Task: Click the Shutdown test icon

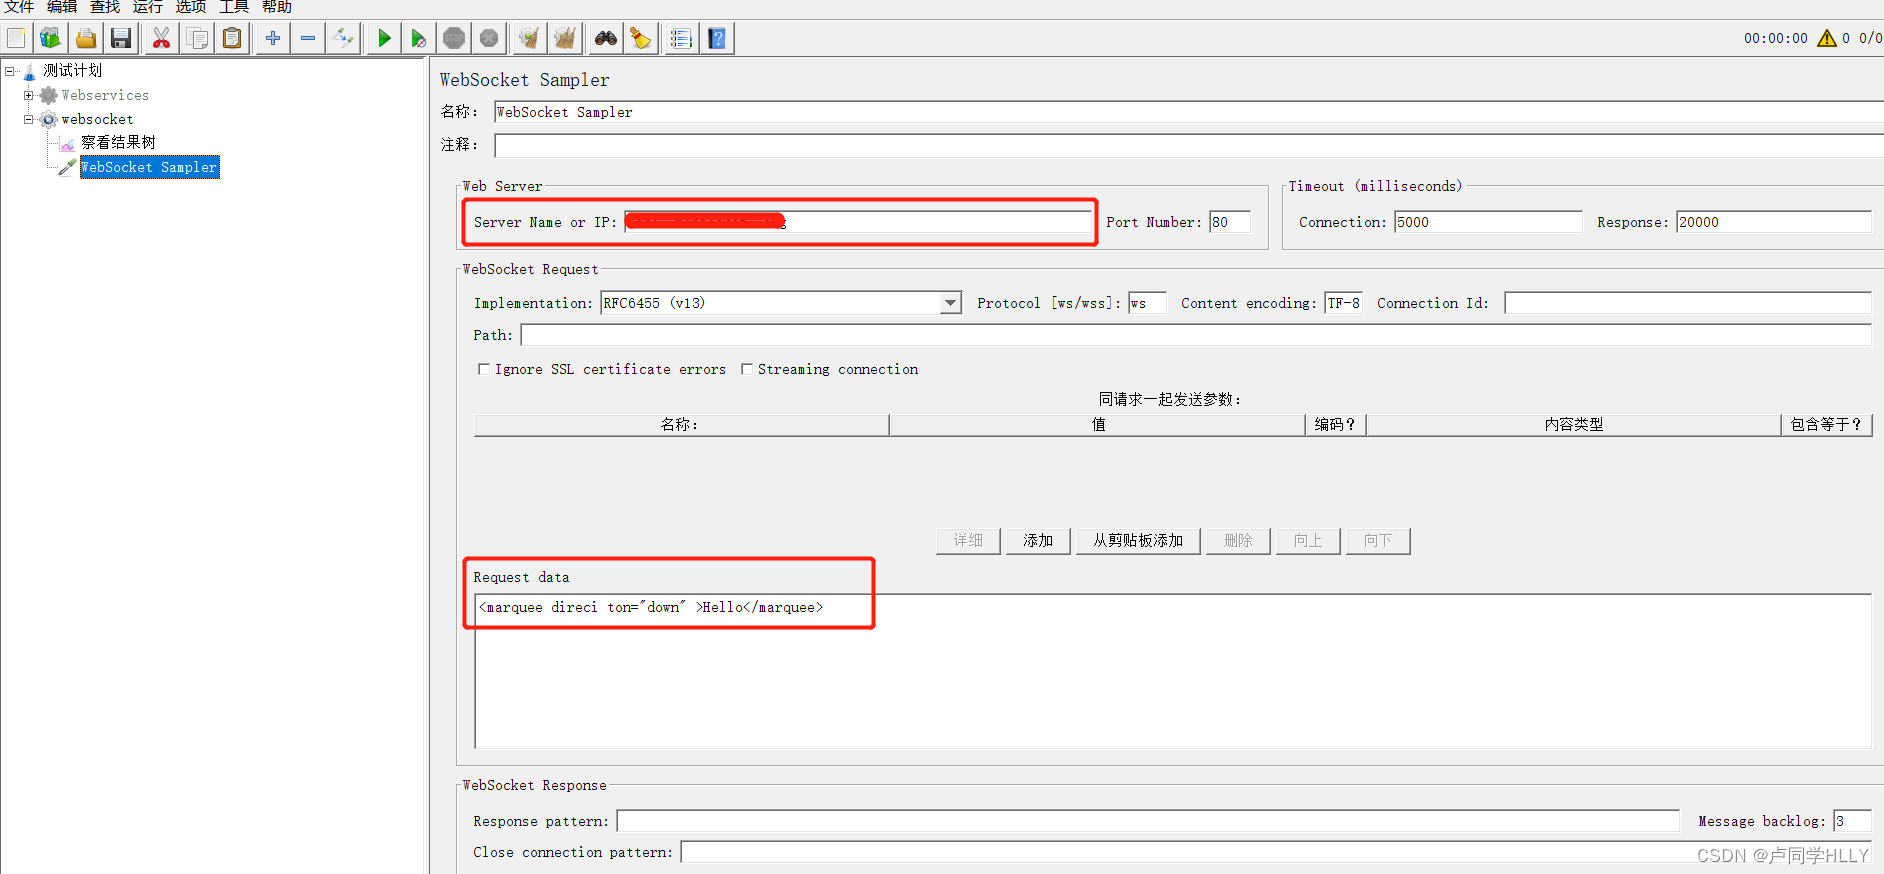Action: click(x=489, y=39)
